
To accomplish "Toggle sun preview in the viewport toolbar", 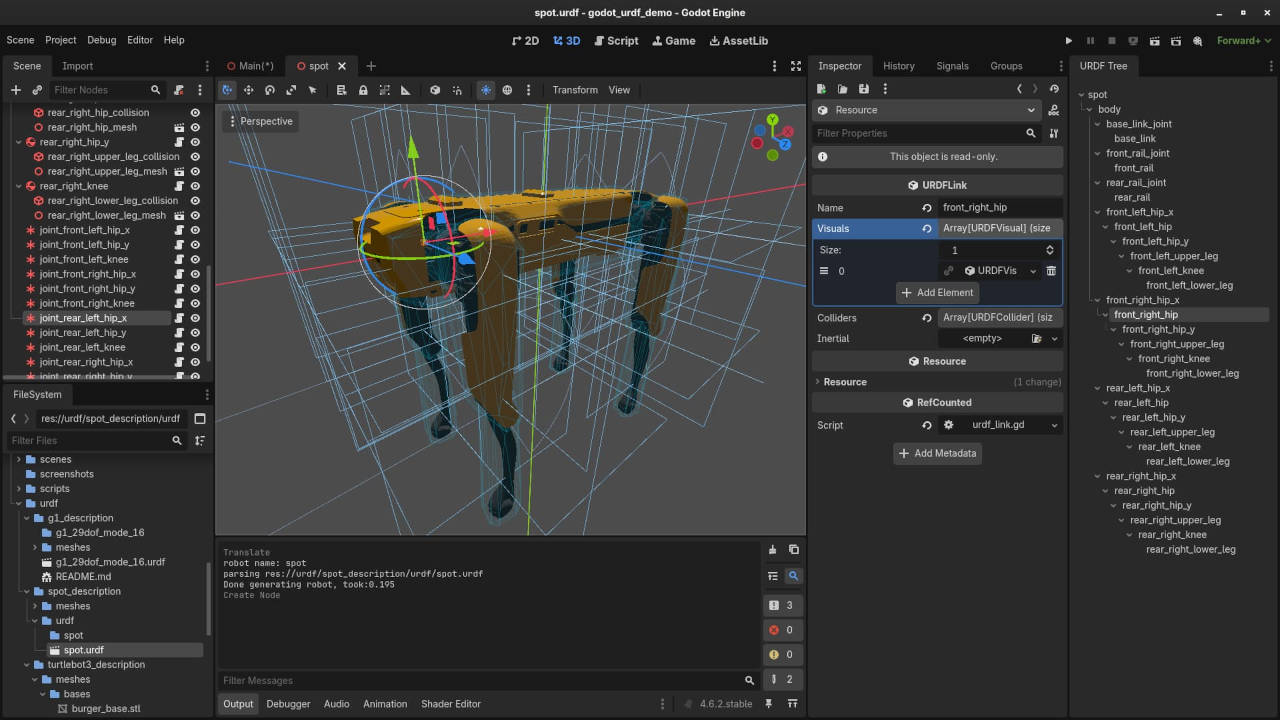I will 486,90.
